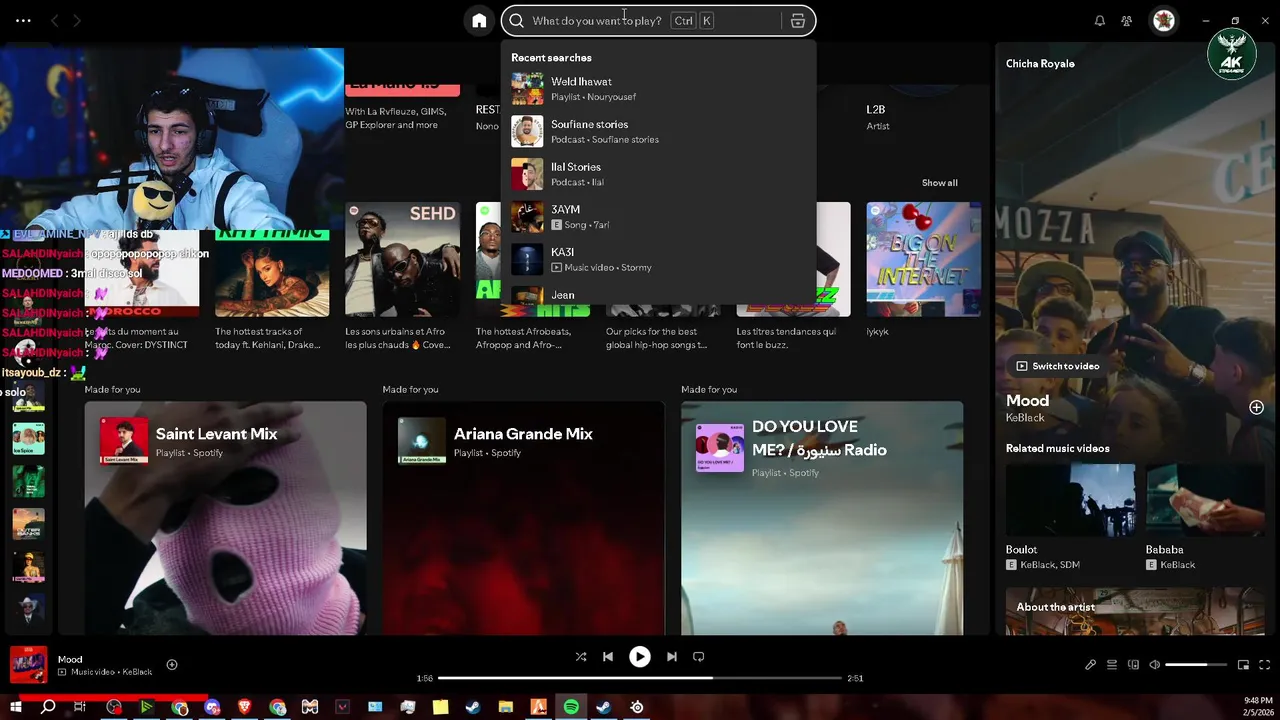Open the Windows Start menu

tap(15, 707)
